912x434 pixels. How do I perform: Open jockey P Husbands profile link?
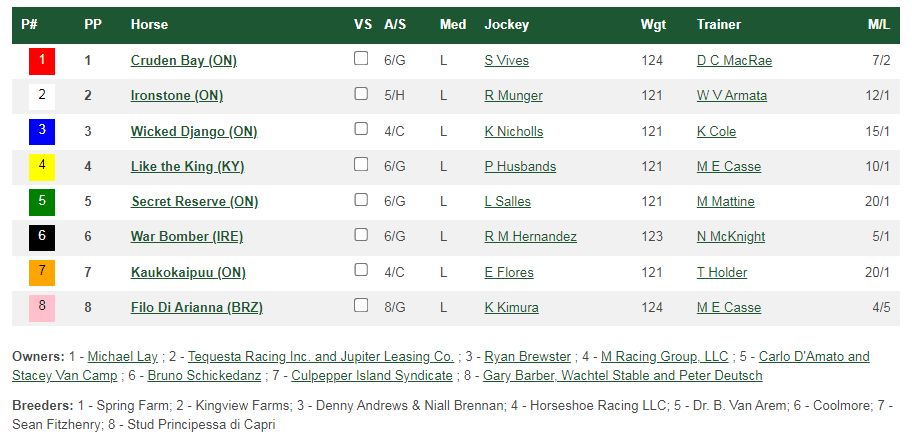click(520, 167)
